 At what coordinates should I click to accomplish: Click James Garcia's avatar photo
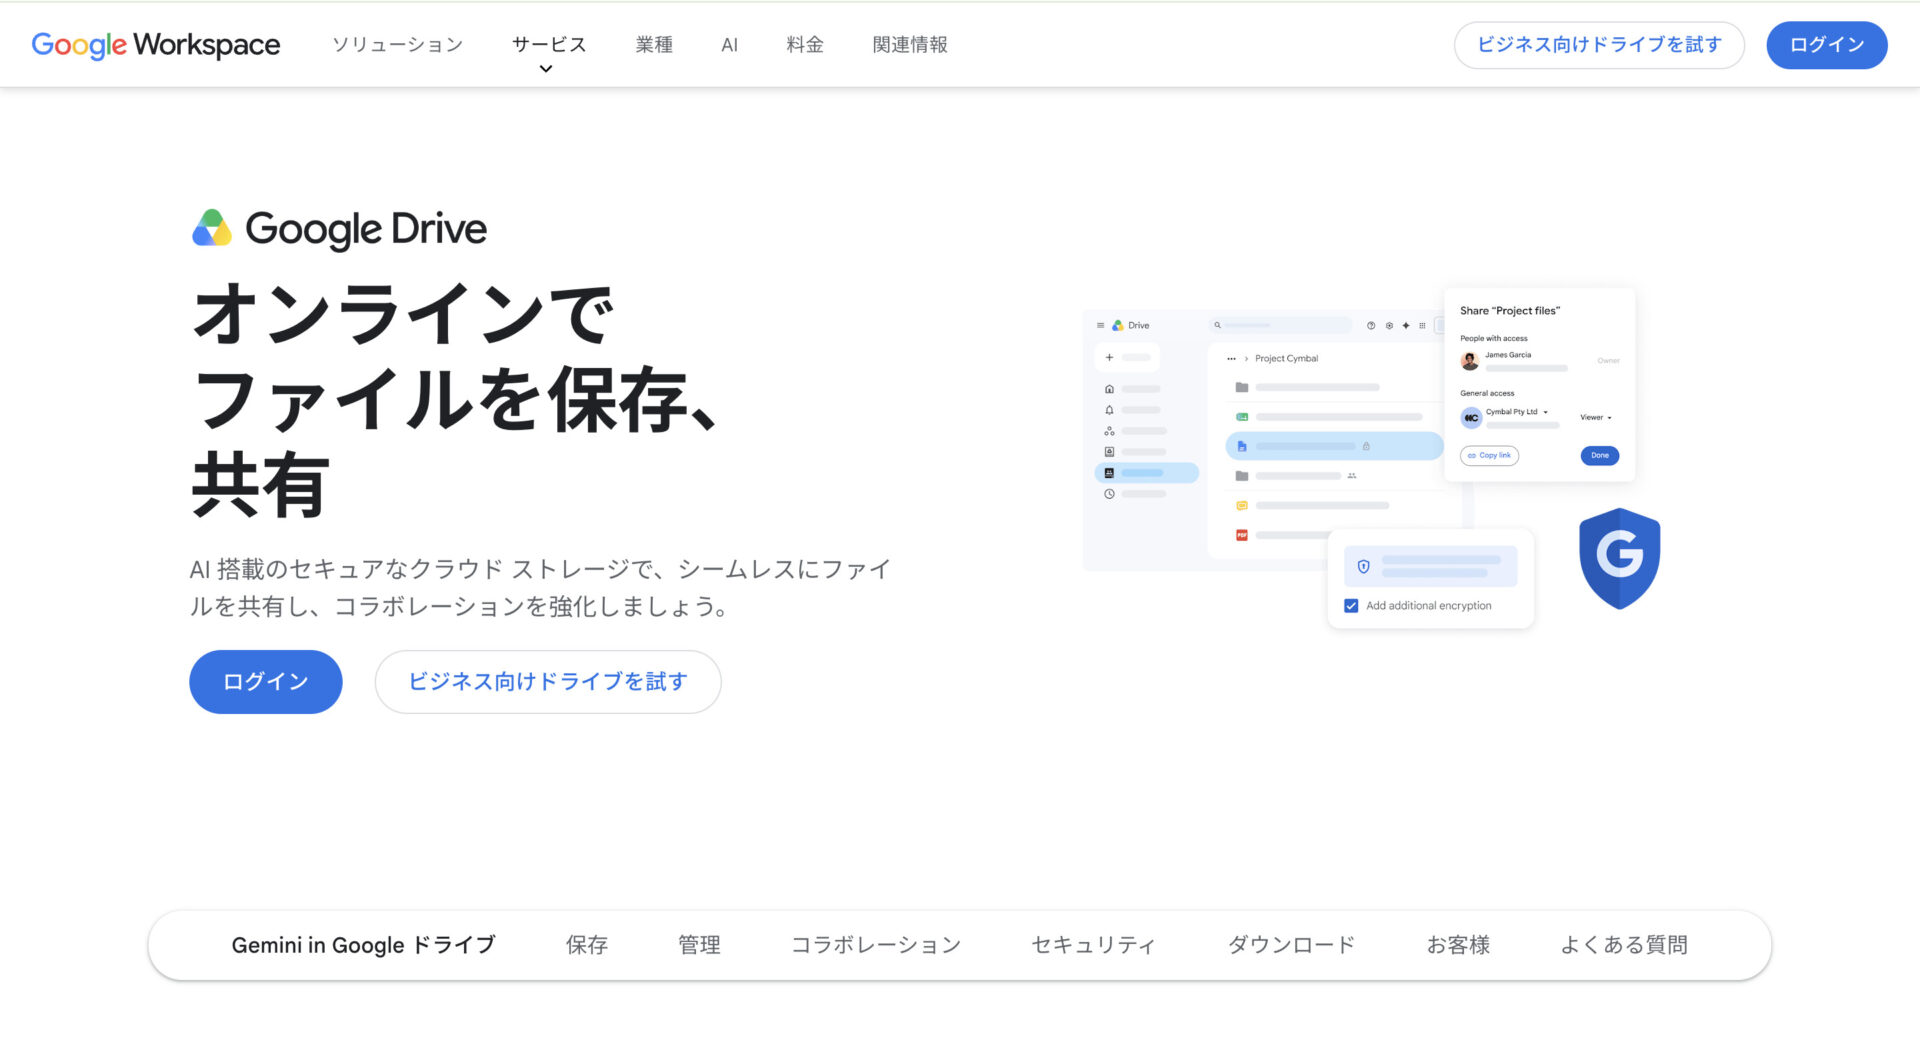1470,361
